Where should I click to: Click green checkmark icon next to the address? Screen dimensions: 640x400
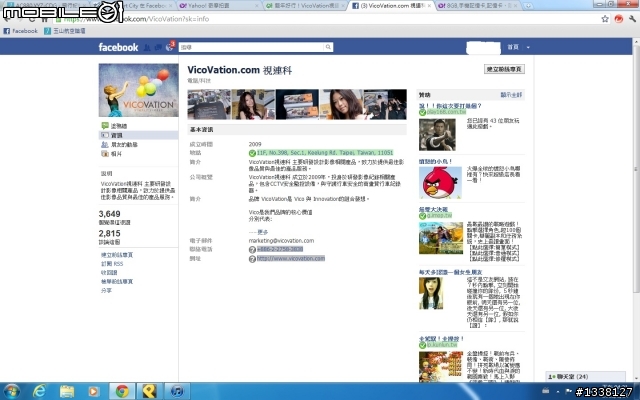[x=252, y=153]
